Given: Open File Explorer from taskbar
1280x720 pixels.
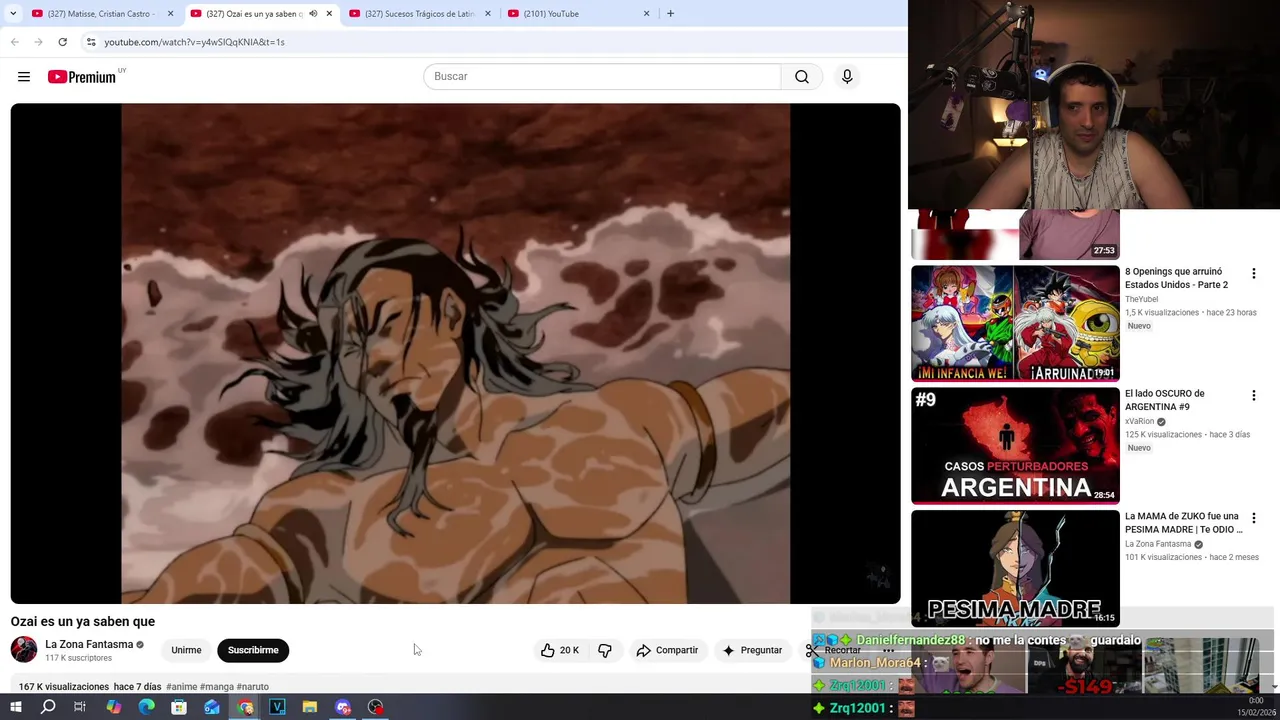Looking at the screenshot, I should (310, 707).
